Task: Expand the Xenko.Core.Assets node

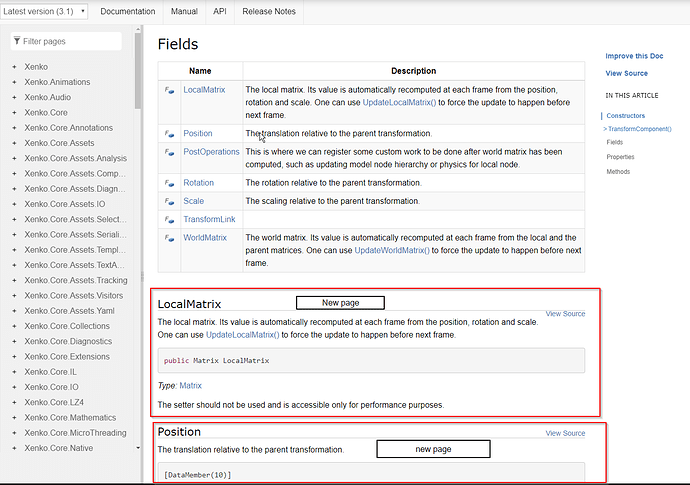Action: [x=14, y=143]
